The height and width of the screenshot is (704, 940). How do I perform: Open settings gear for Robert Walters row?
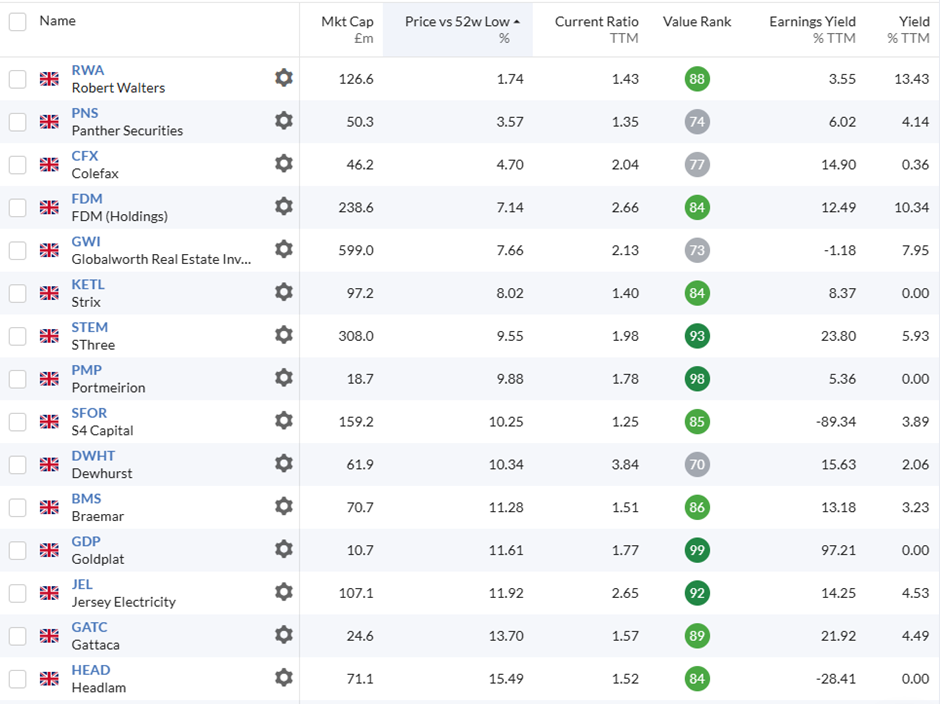(x=284, y=78)
